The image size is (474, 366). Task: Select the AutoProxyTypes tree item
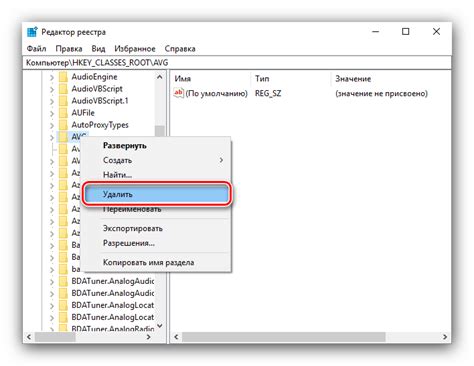(x=100, y=125)
